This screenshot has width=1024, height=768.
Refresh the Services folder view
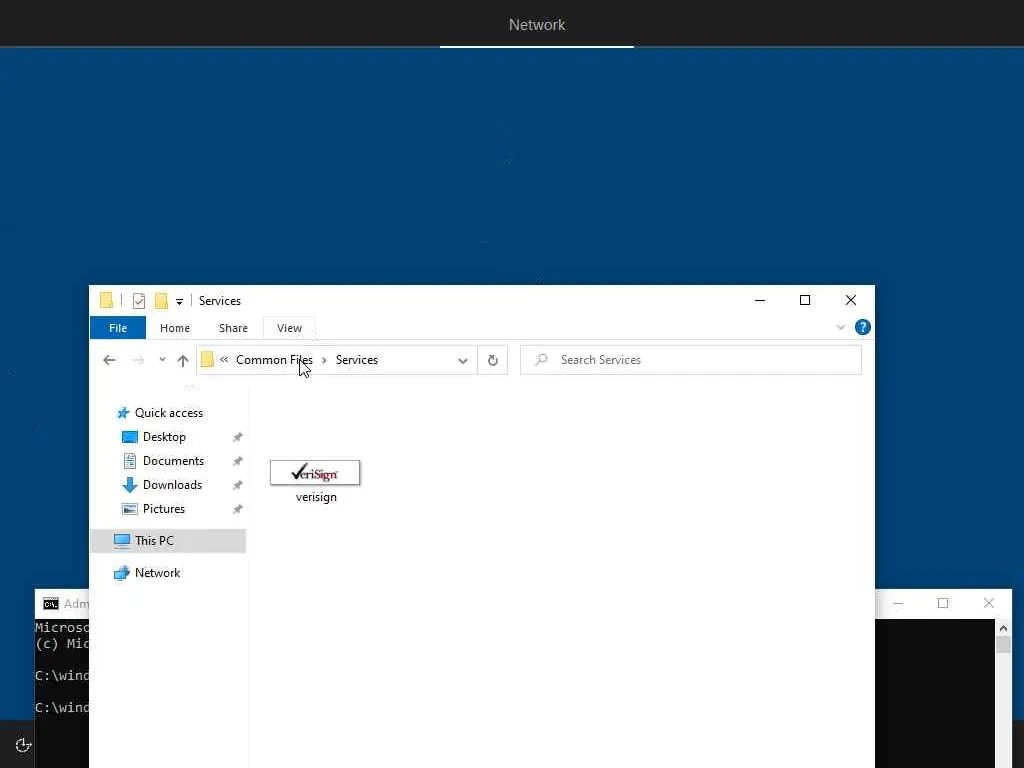pyautogui.click(x=492, y=360)
